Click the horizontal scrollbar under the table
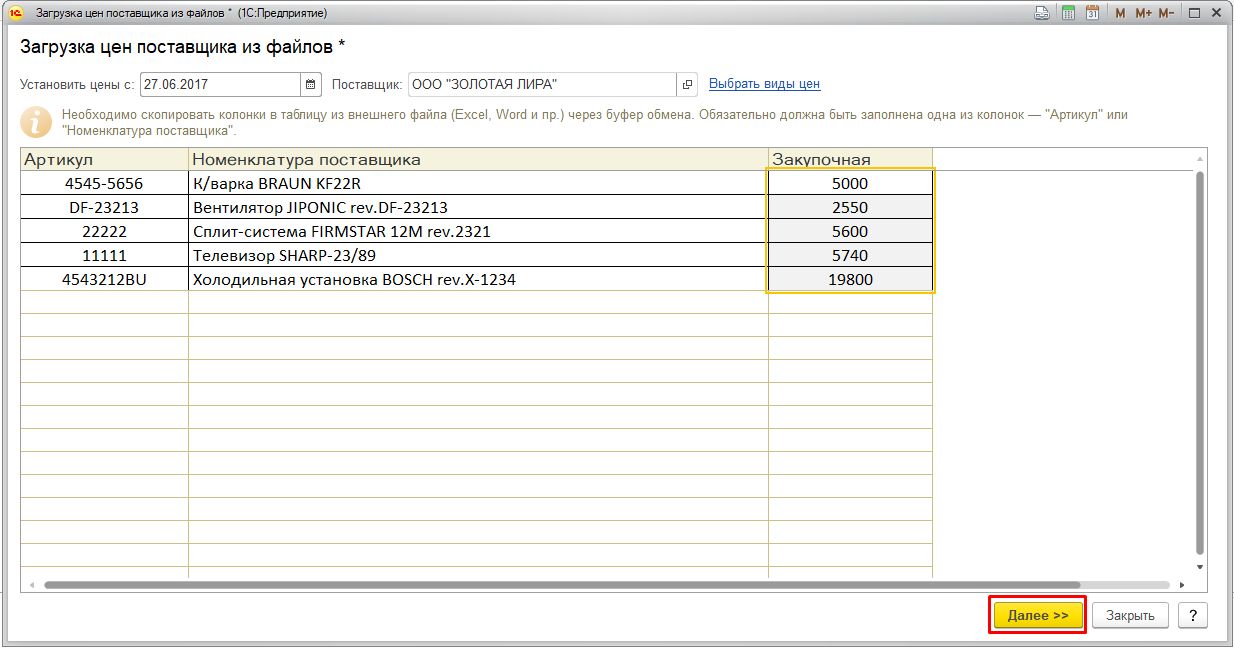1234x648 pixels. click(560, 585)
